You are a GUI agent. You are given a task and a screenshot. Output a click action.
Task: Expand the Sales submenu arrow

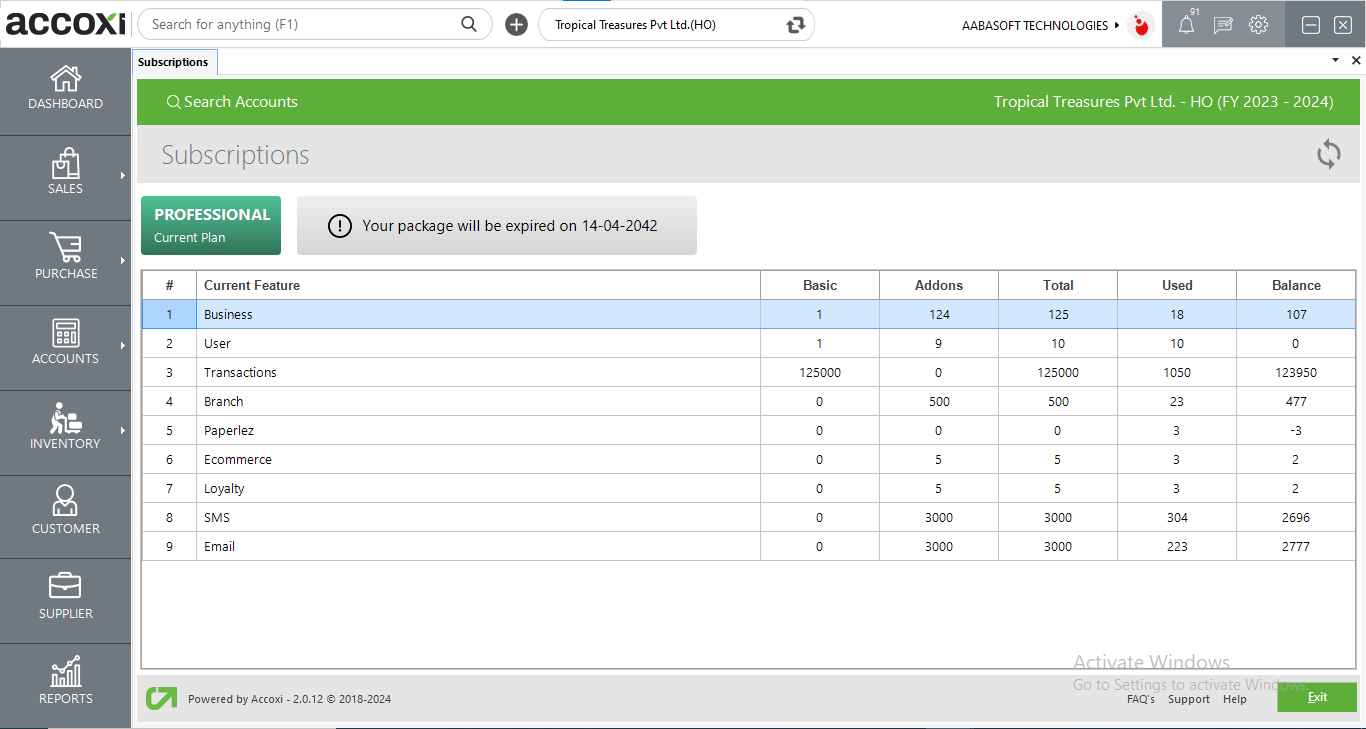coord(123,176)
